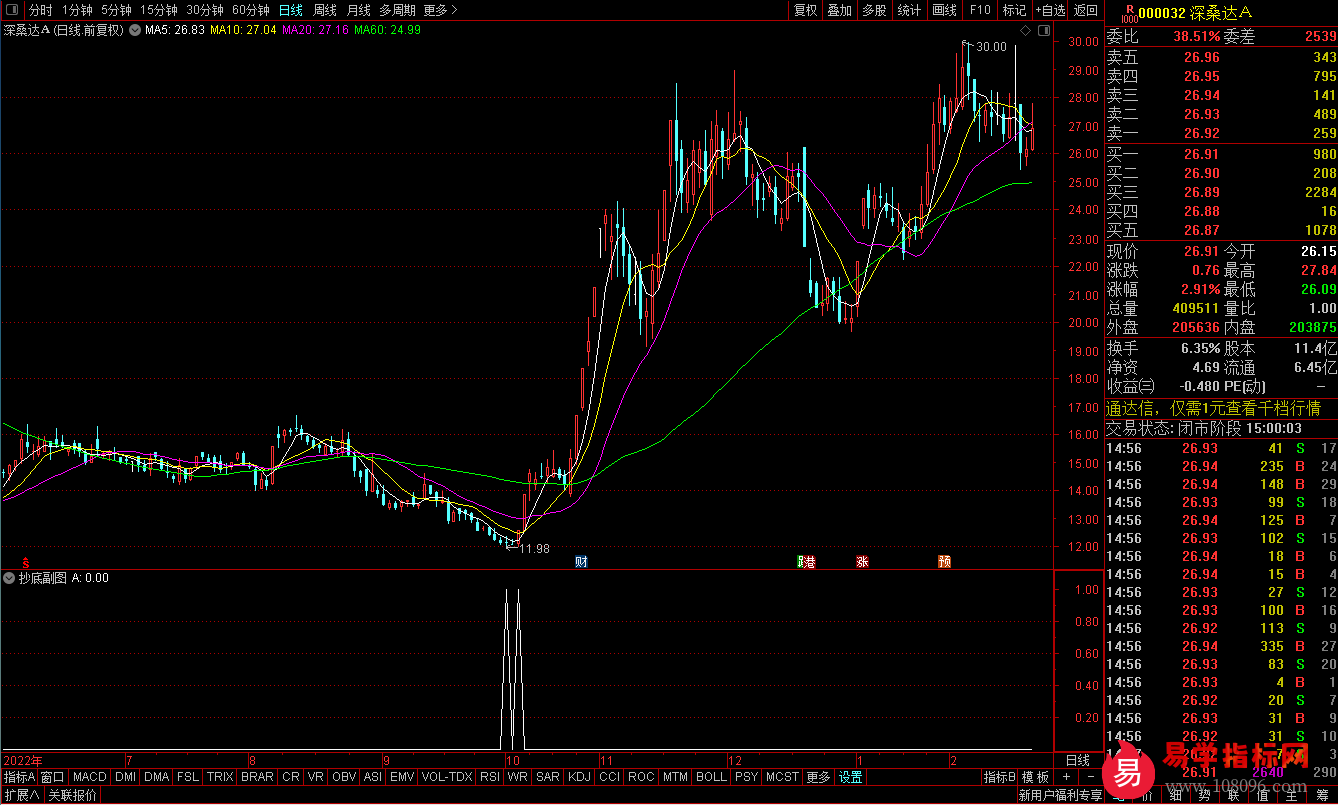Click the R margin-trading icon beside 000032
This screenshot has height=805, width=1338.
(x=1129, y=11)
